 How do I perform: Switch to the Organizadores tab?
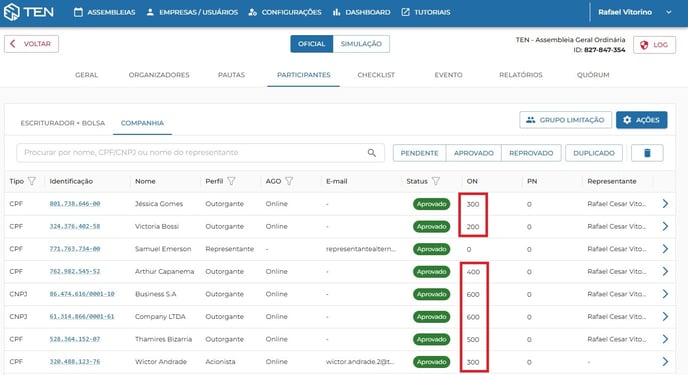click(x=159, y=75)
